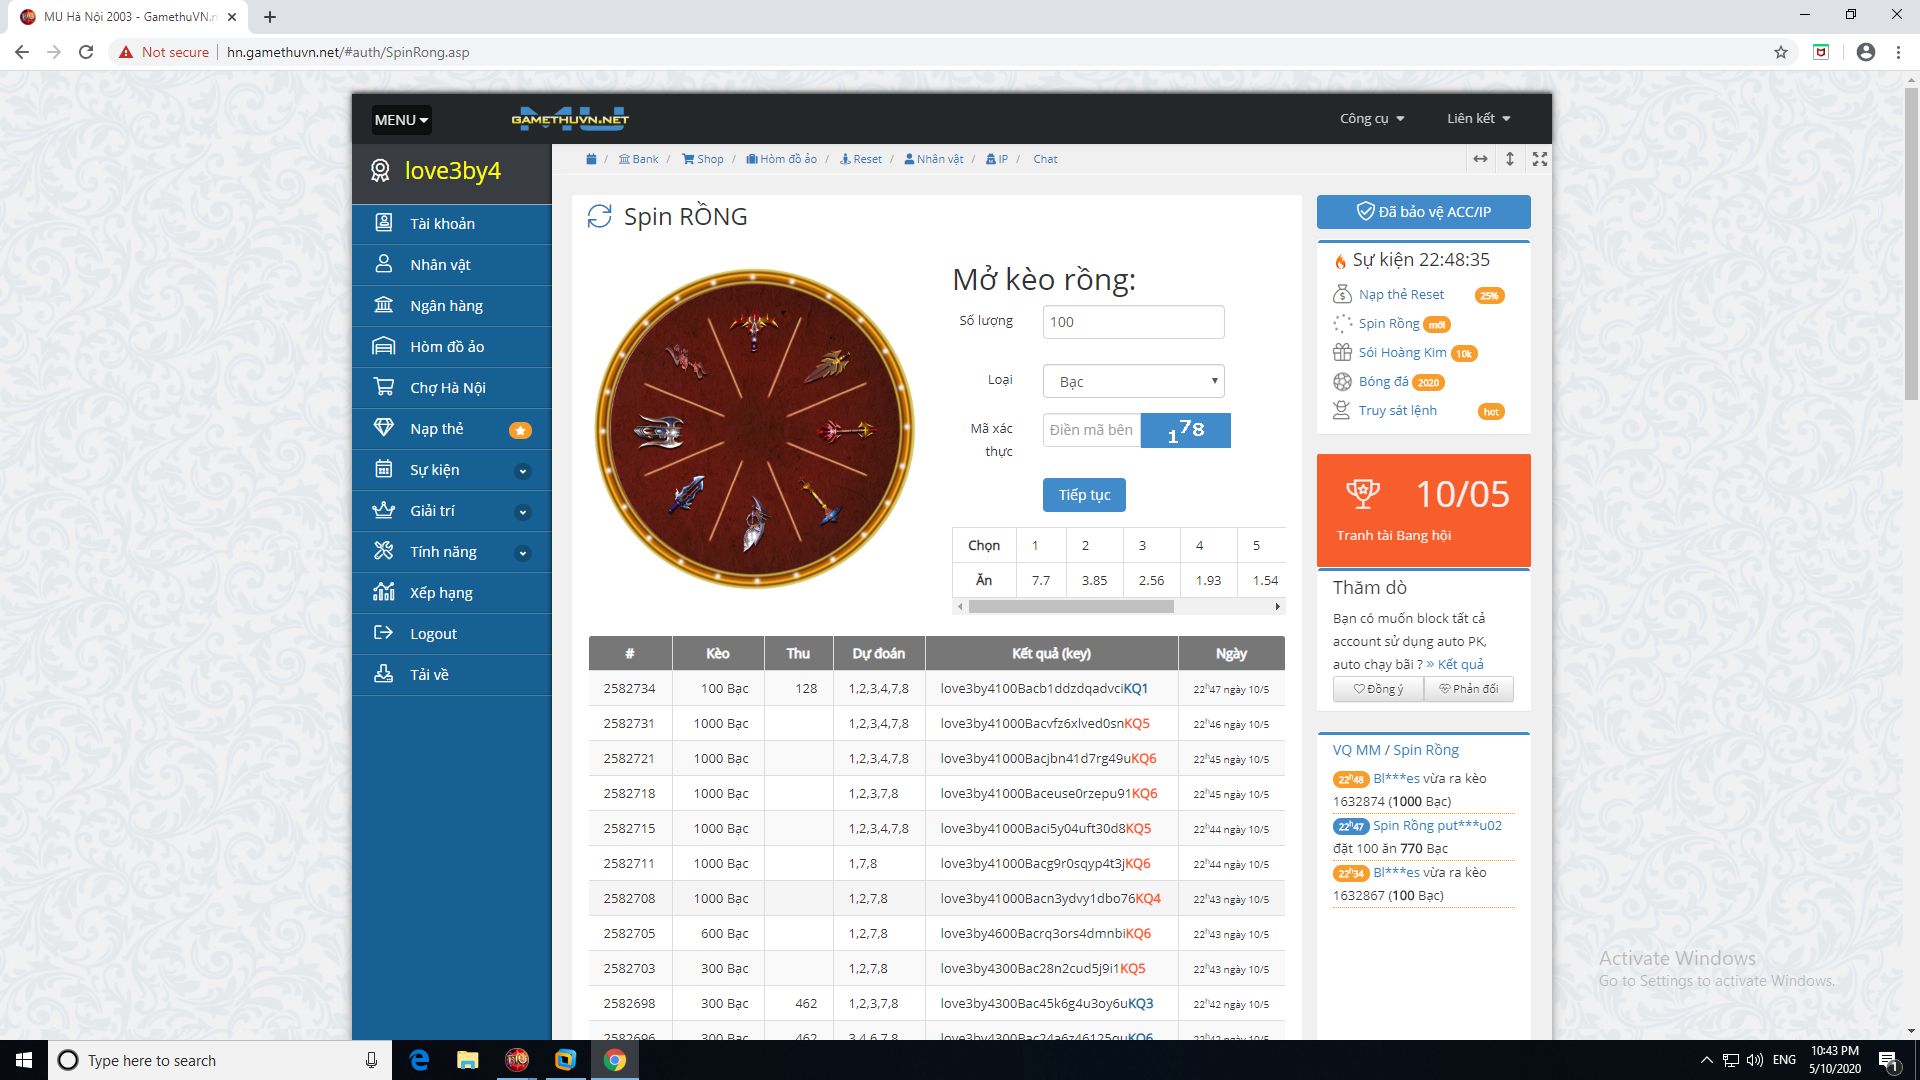1920x1080 pixels.
Task: Open the Loại currency dropdown
Action: 1133,381
